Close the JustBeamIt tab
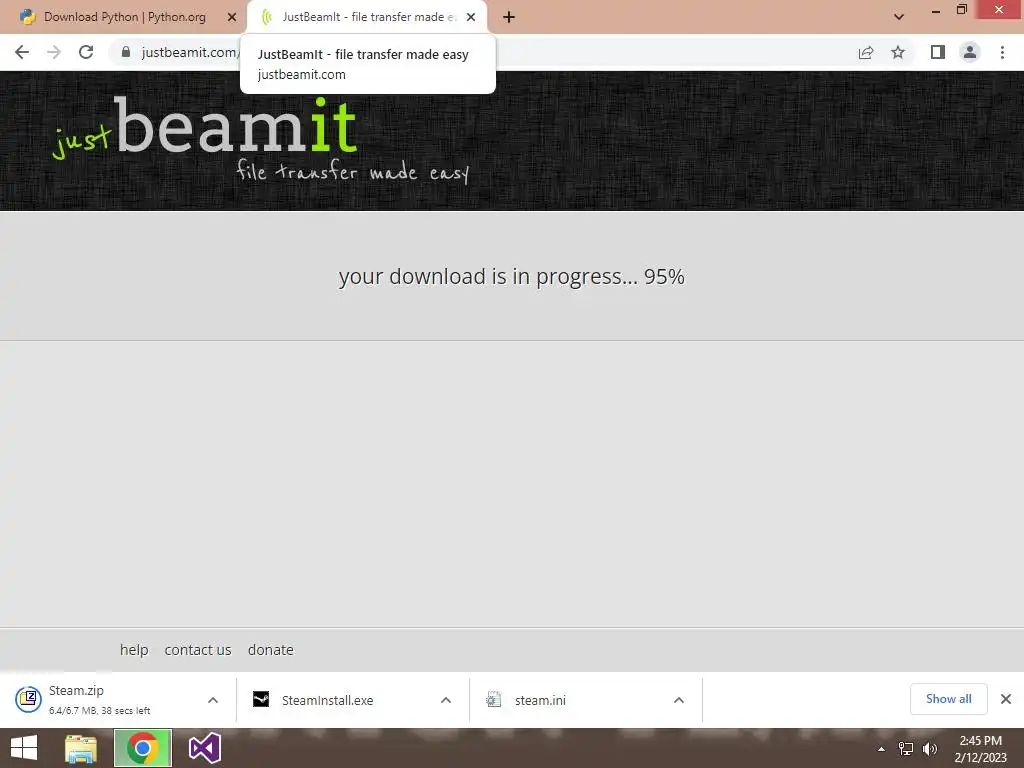Screen dimensions: 1024x768 [471, 17]
